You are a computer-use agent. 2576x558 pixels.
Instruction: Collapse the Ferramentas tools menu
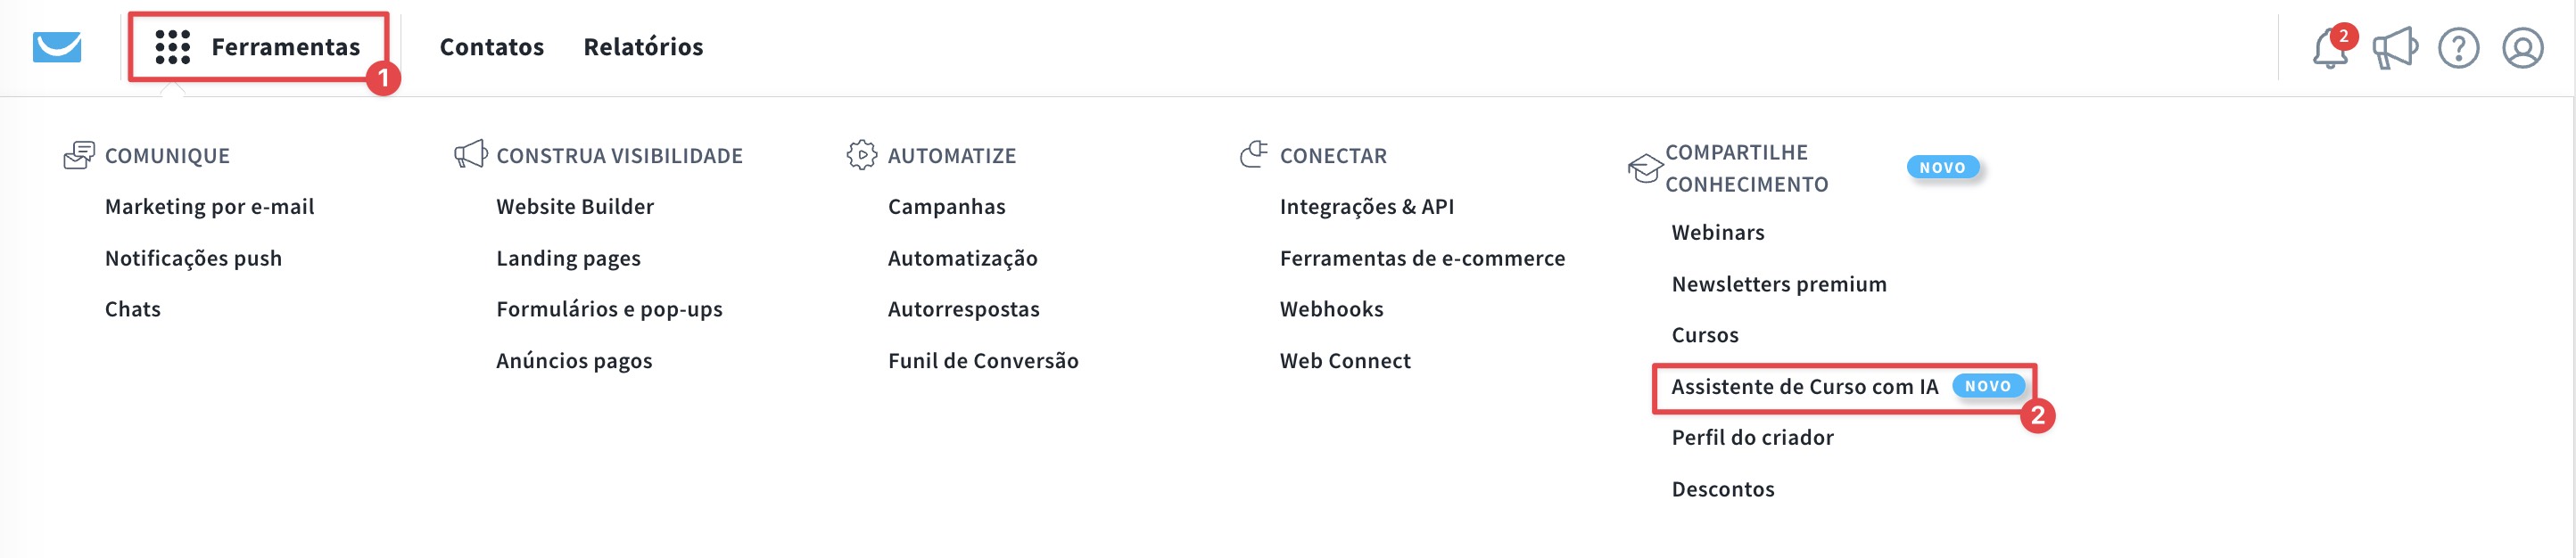click(x=285, y=47)
